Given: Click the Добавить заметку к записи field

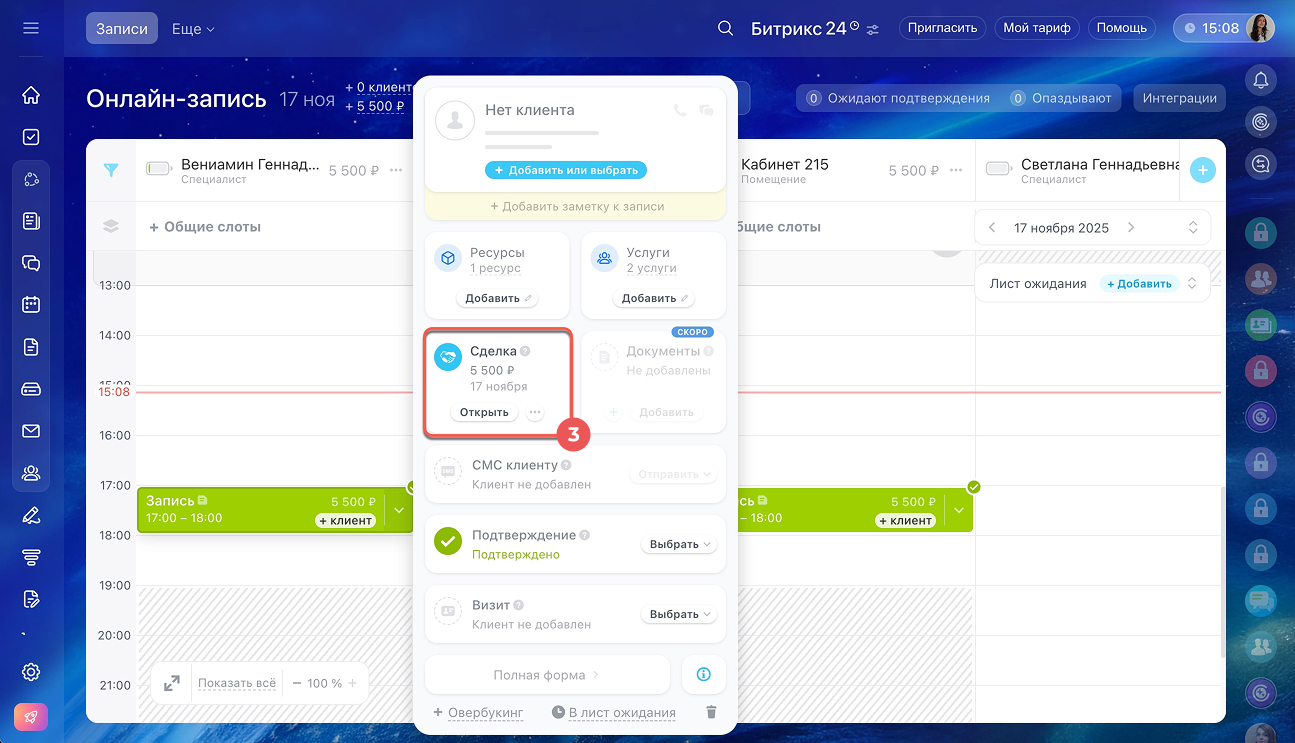Looking at the screenshot, I should coord(576,206).
